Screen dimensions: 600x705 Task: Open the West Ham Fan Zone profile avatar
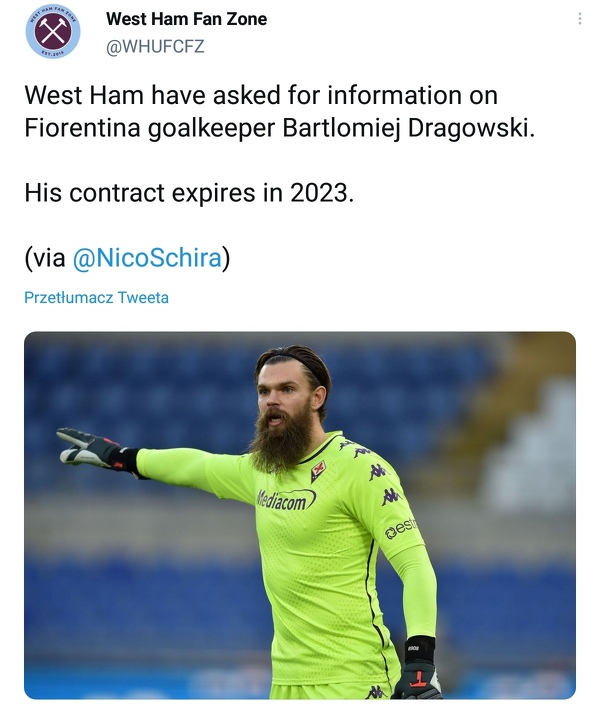point(53,31)
